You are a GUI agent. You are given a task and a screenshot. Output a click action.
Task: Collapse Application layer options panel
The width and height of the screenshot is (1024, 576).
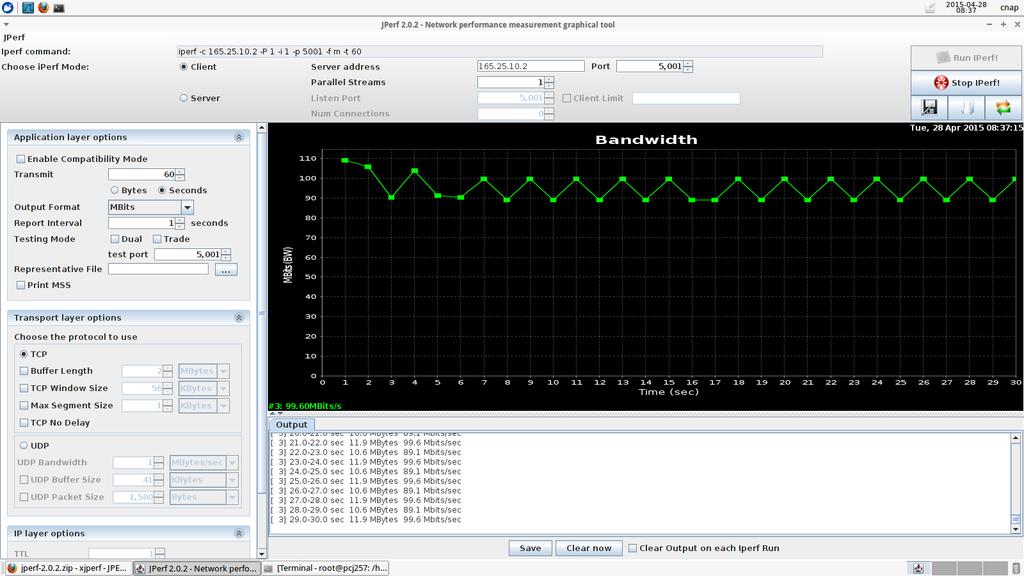(238, 137)
